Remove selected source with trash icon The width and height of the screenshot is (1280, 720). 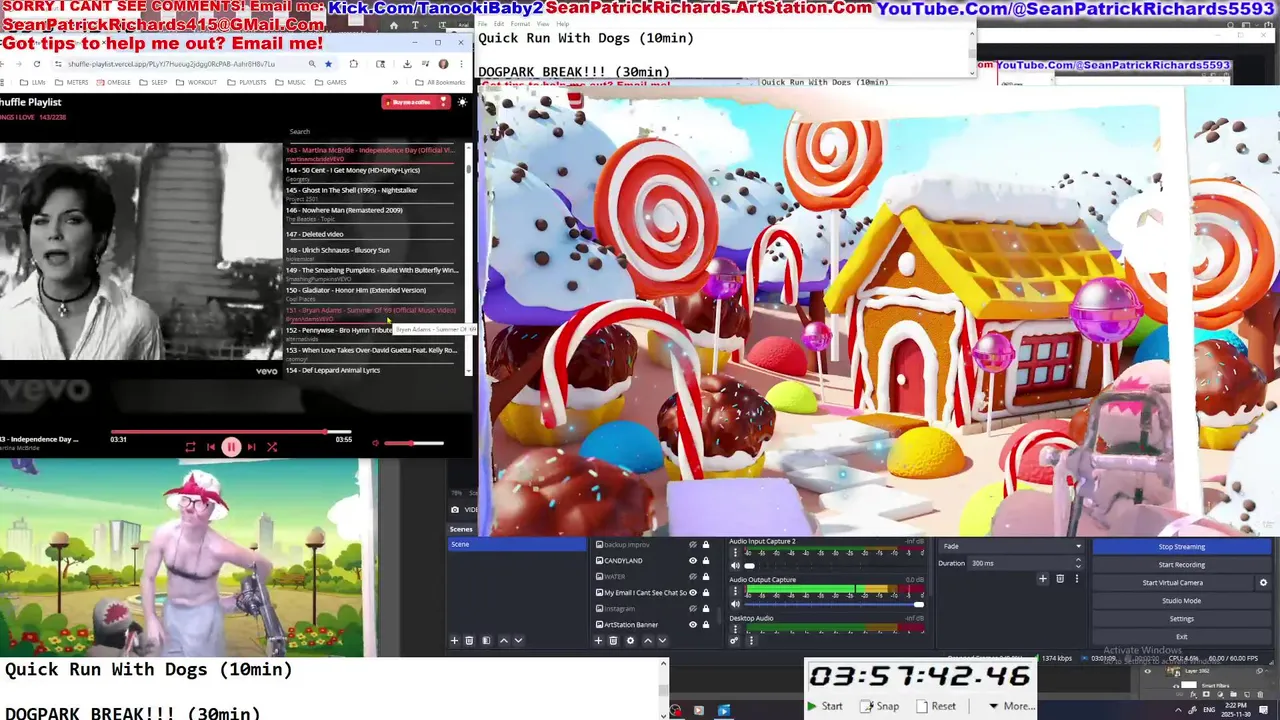(614, 640)
